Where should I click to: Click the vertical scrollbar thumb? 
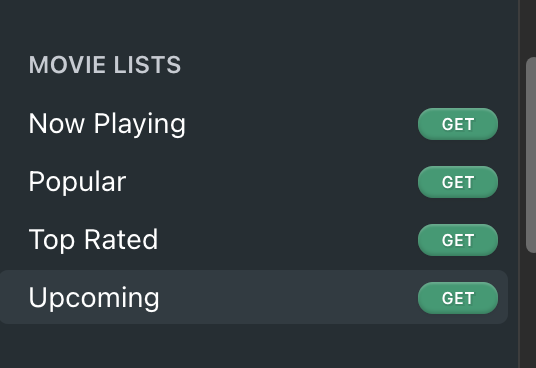tap(531, 155)
